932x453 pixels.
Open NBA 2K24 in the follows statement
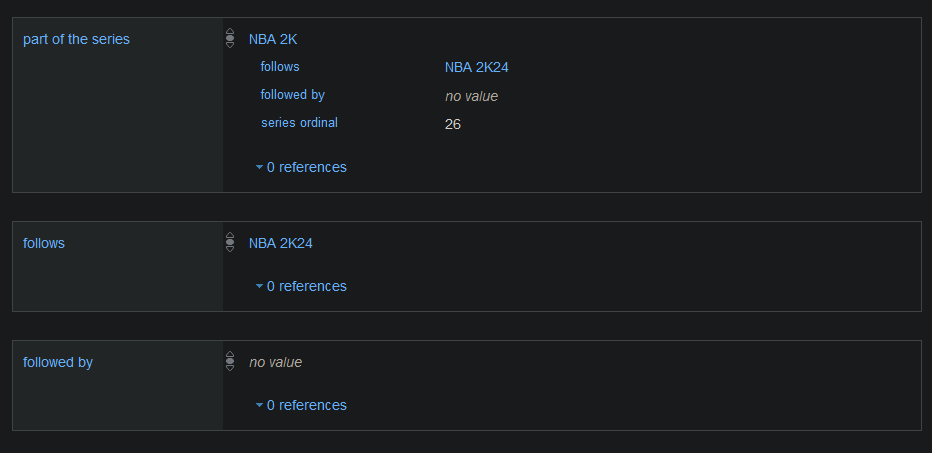(x=281, y=243)
